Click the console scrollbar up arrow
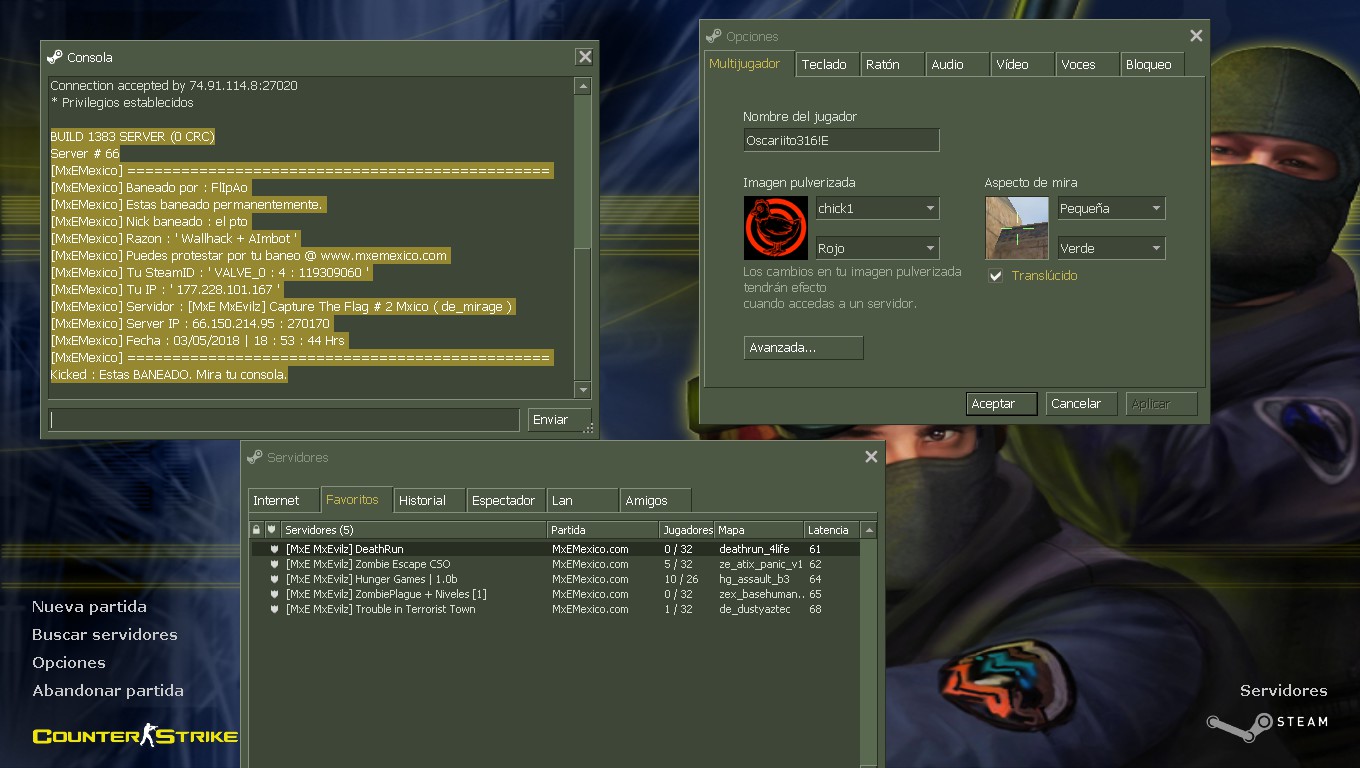Image resolution: width=1360 pixels, height=768 pixels. point(583,87)
